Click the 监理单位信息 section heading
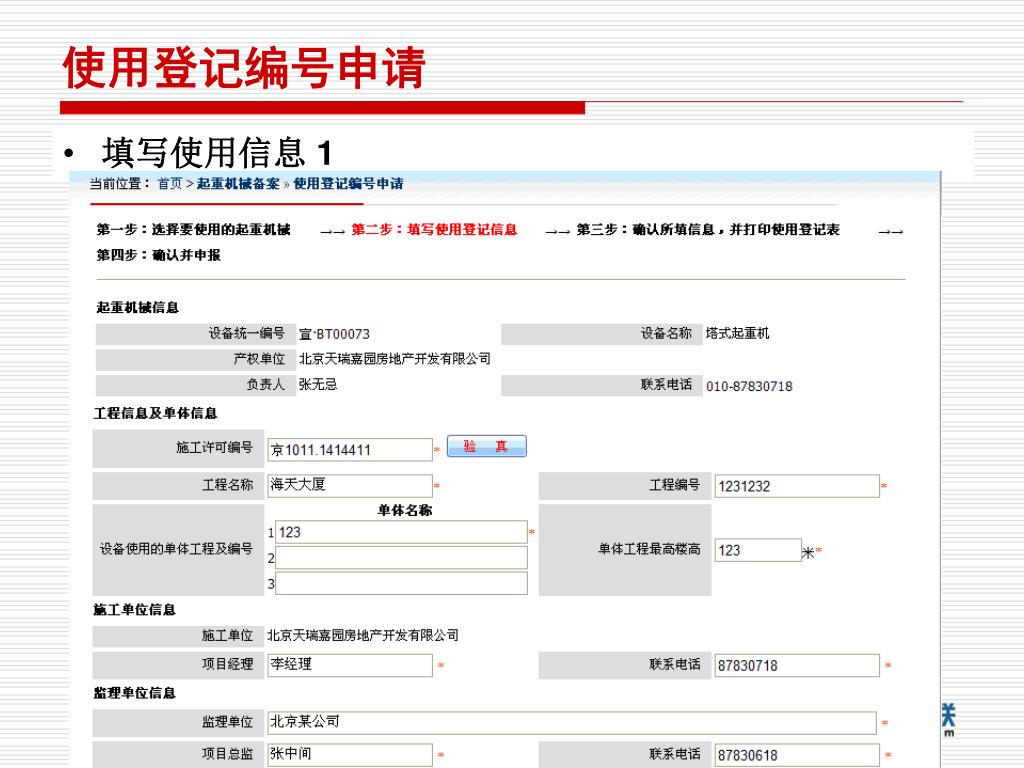Image resolution: width=1024 pixels, height=768 pixels. point(135,693)
